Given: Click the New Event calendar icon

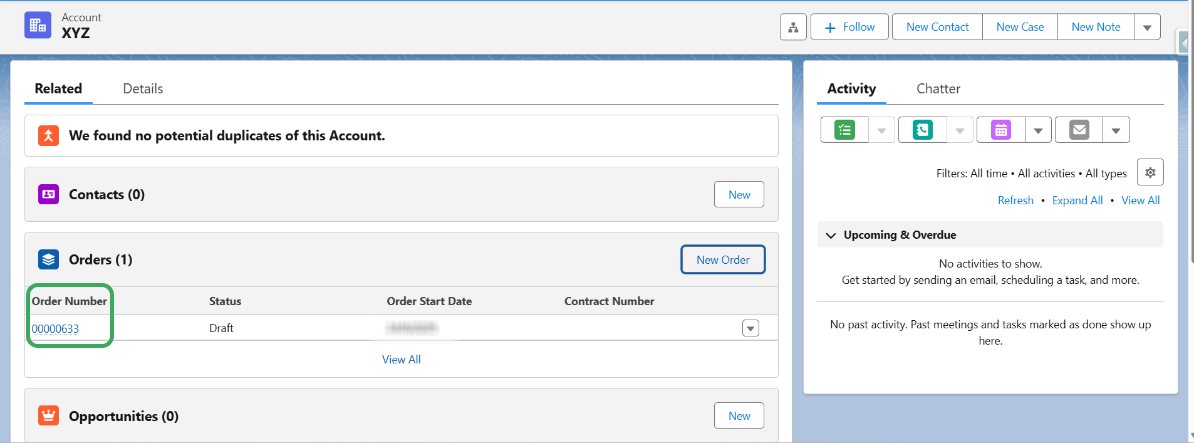Looking at the screenshot, I should 1001,130.
